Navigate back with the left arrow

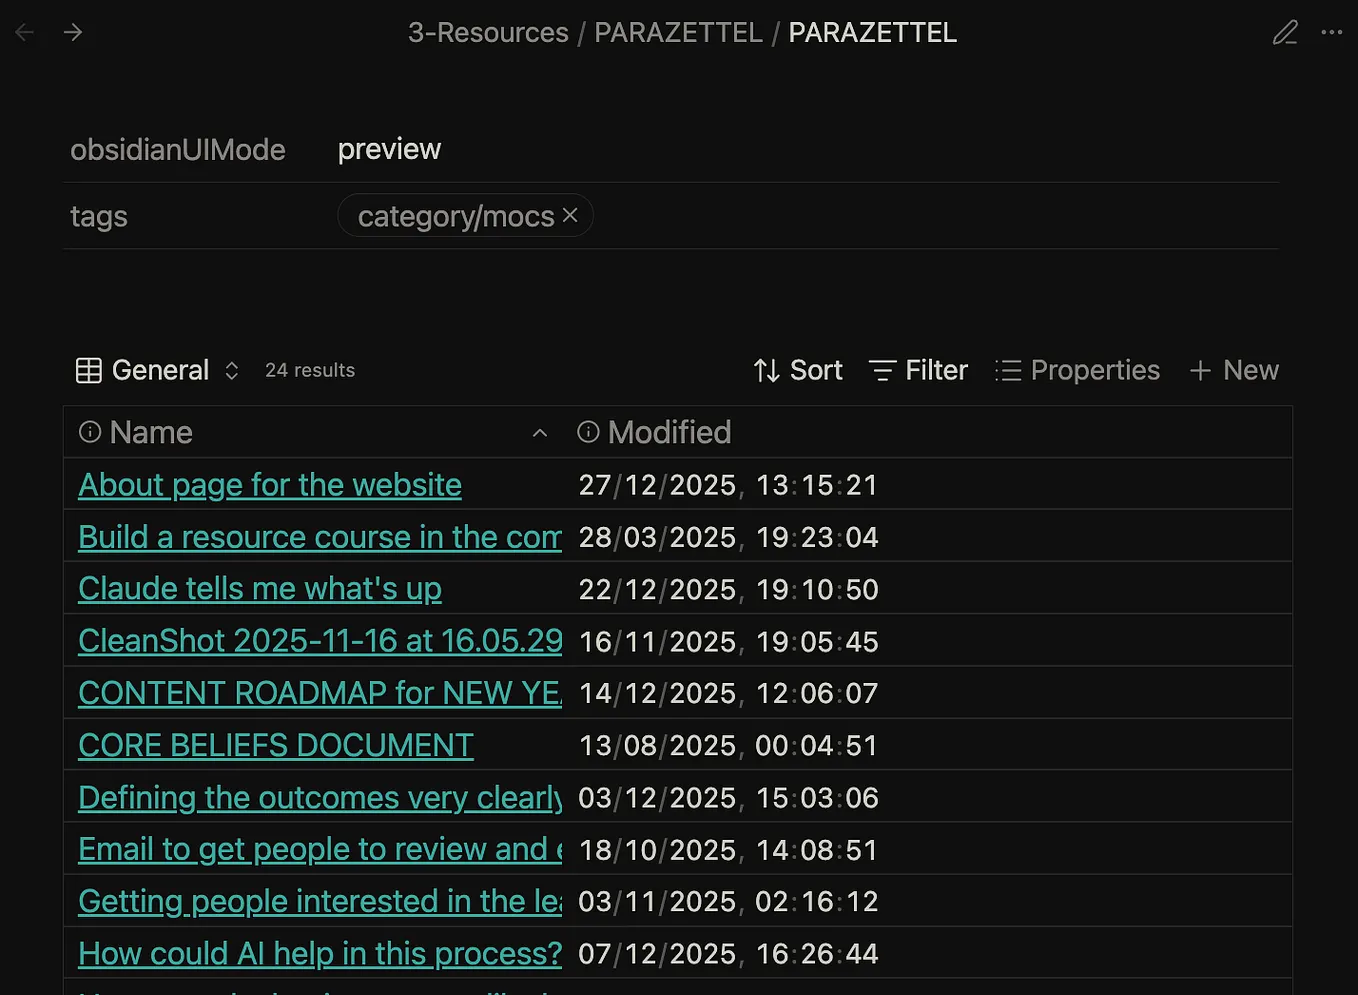[x=25, y=32]
